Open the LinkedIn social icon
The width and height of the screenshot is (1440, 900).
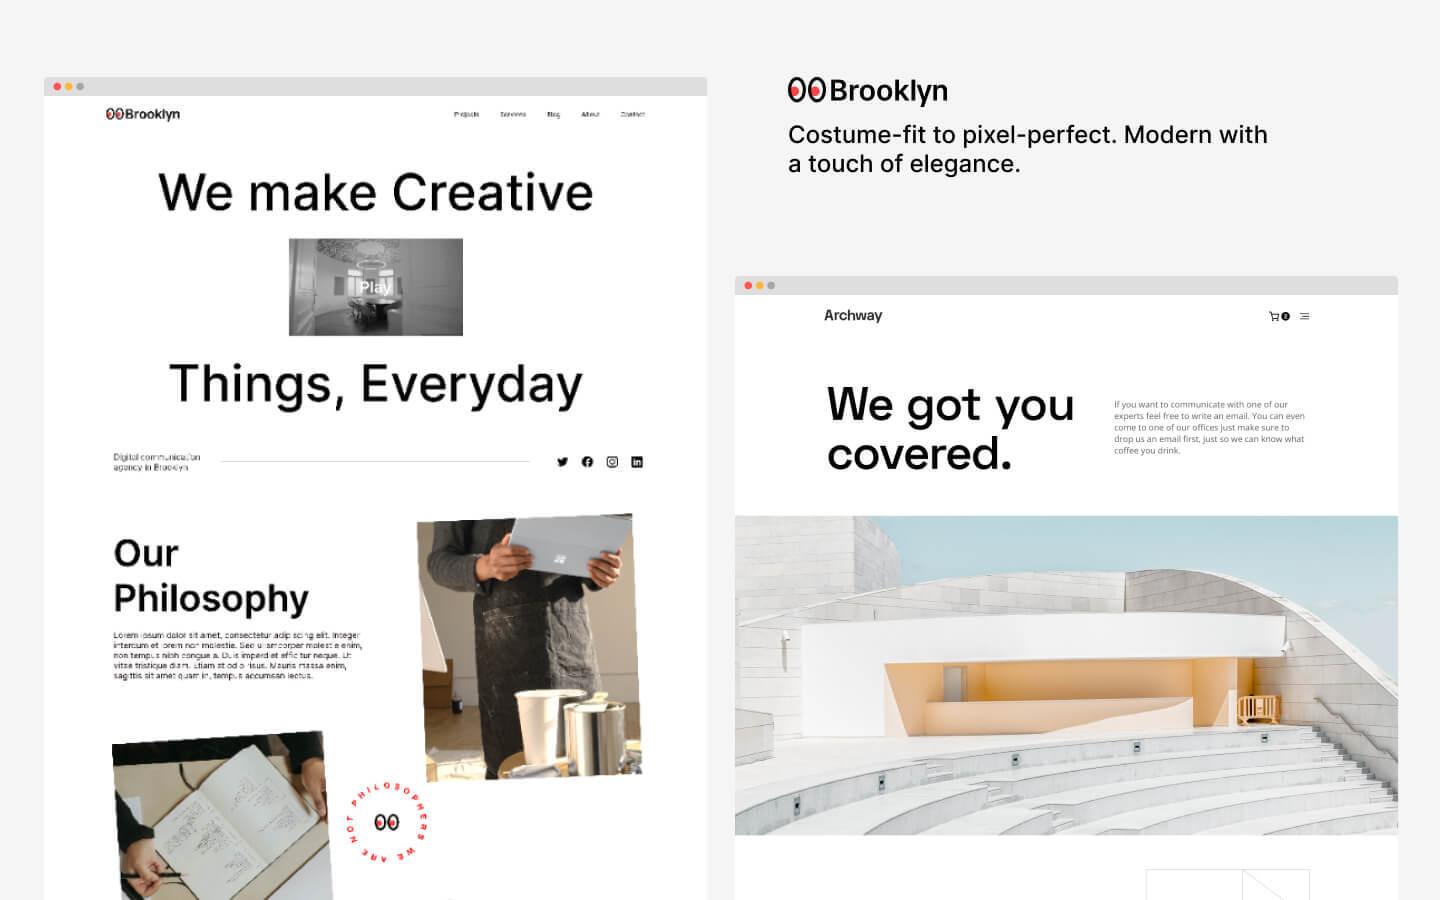[637, 462]
